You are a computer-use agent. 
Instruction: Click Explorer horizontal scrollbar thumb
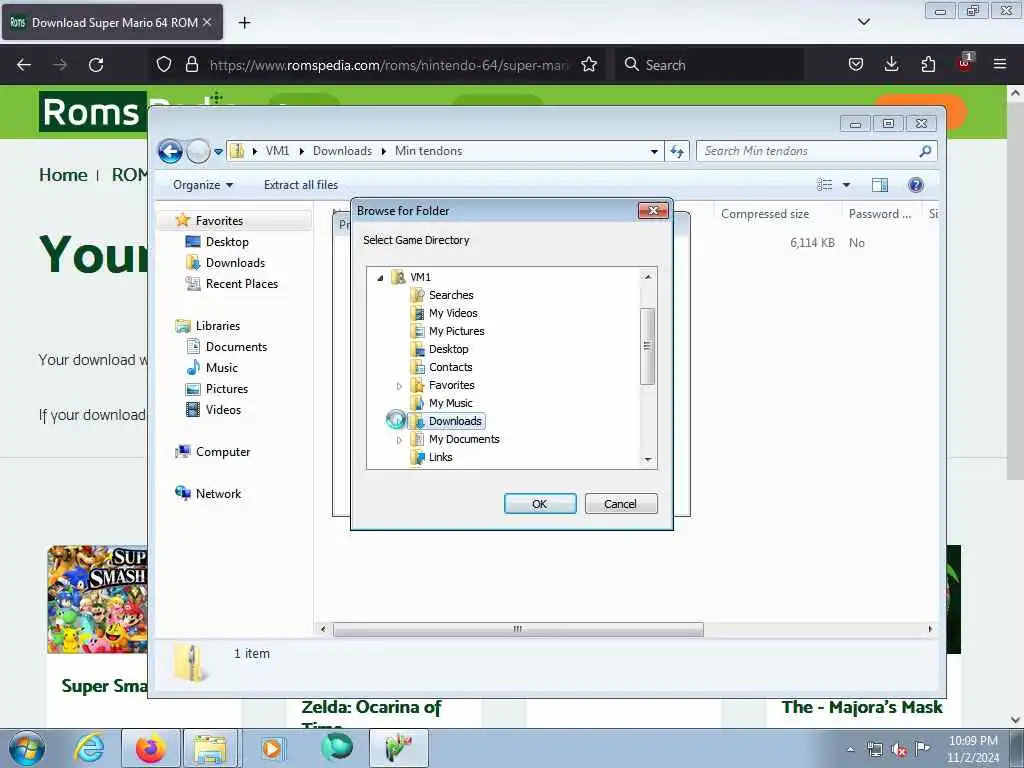519,629
